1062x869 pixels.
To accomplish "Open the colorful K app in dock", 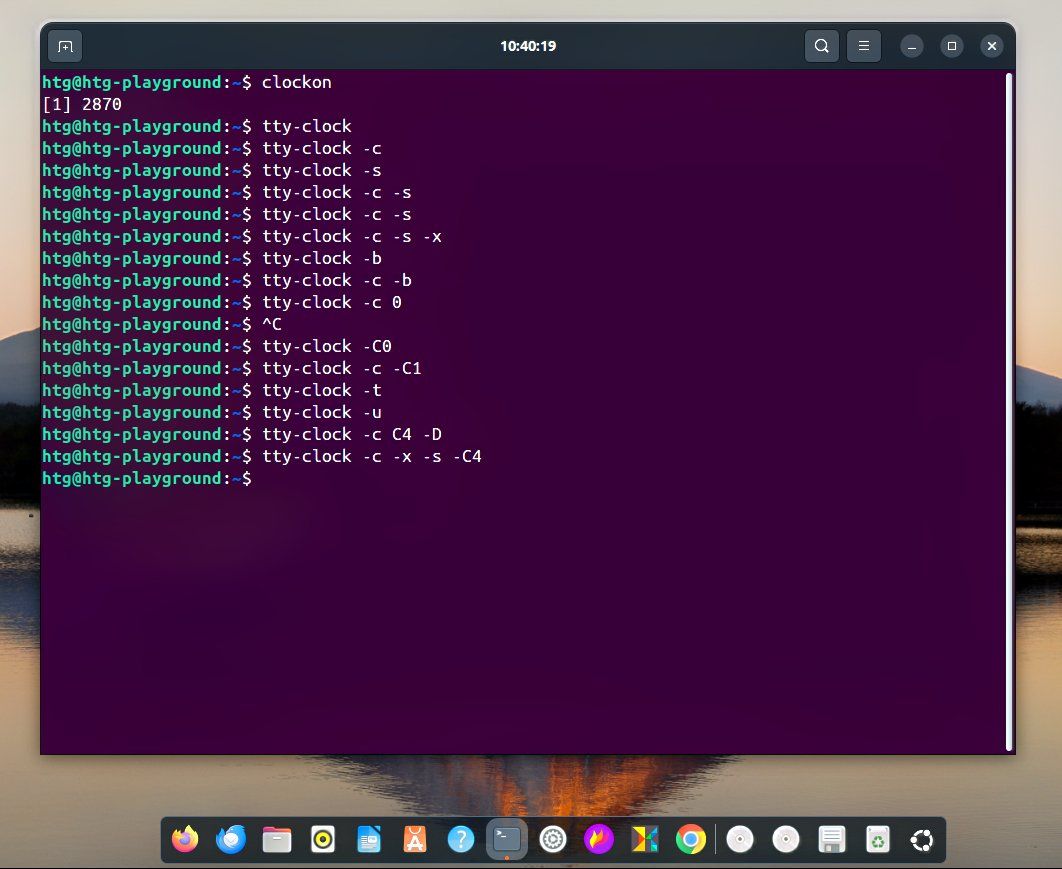I will coord(645,840).
